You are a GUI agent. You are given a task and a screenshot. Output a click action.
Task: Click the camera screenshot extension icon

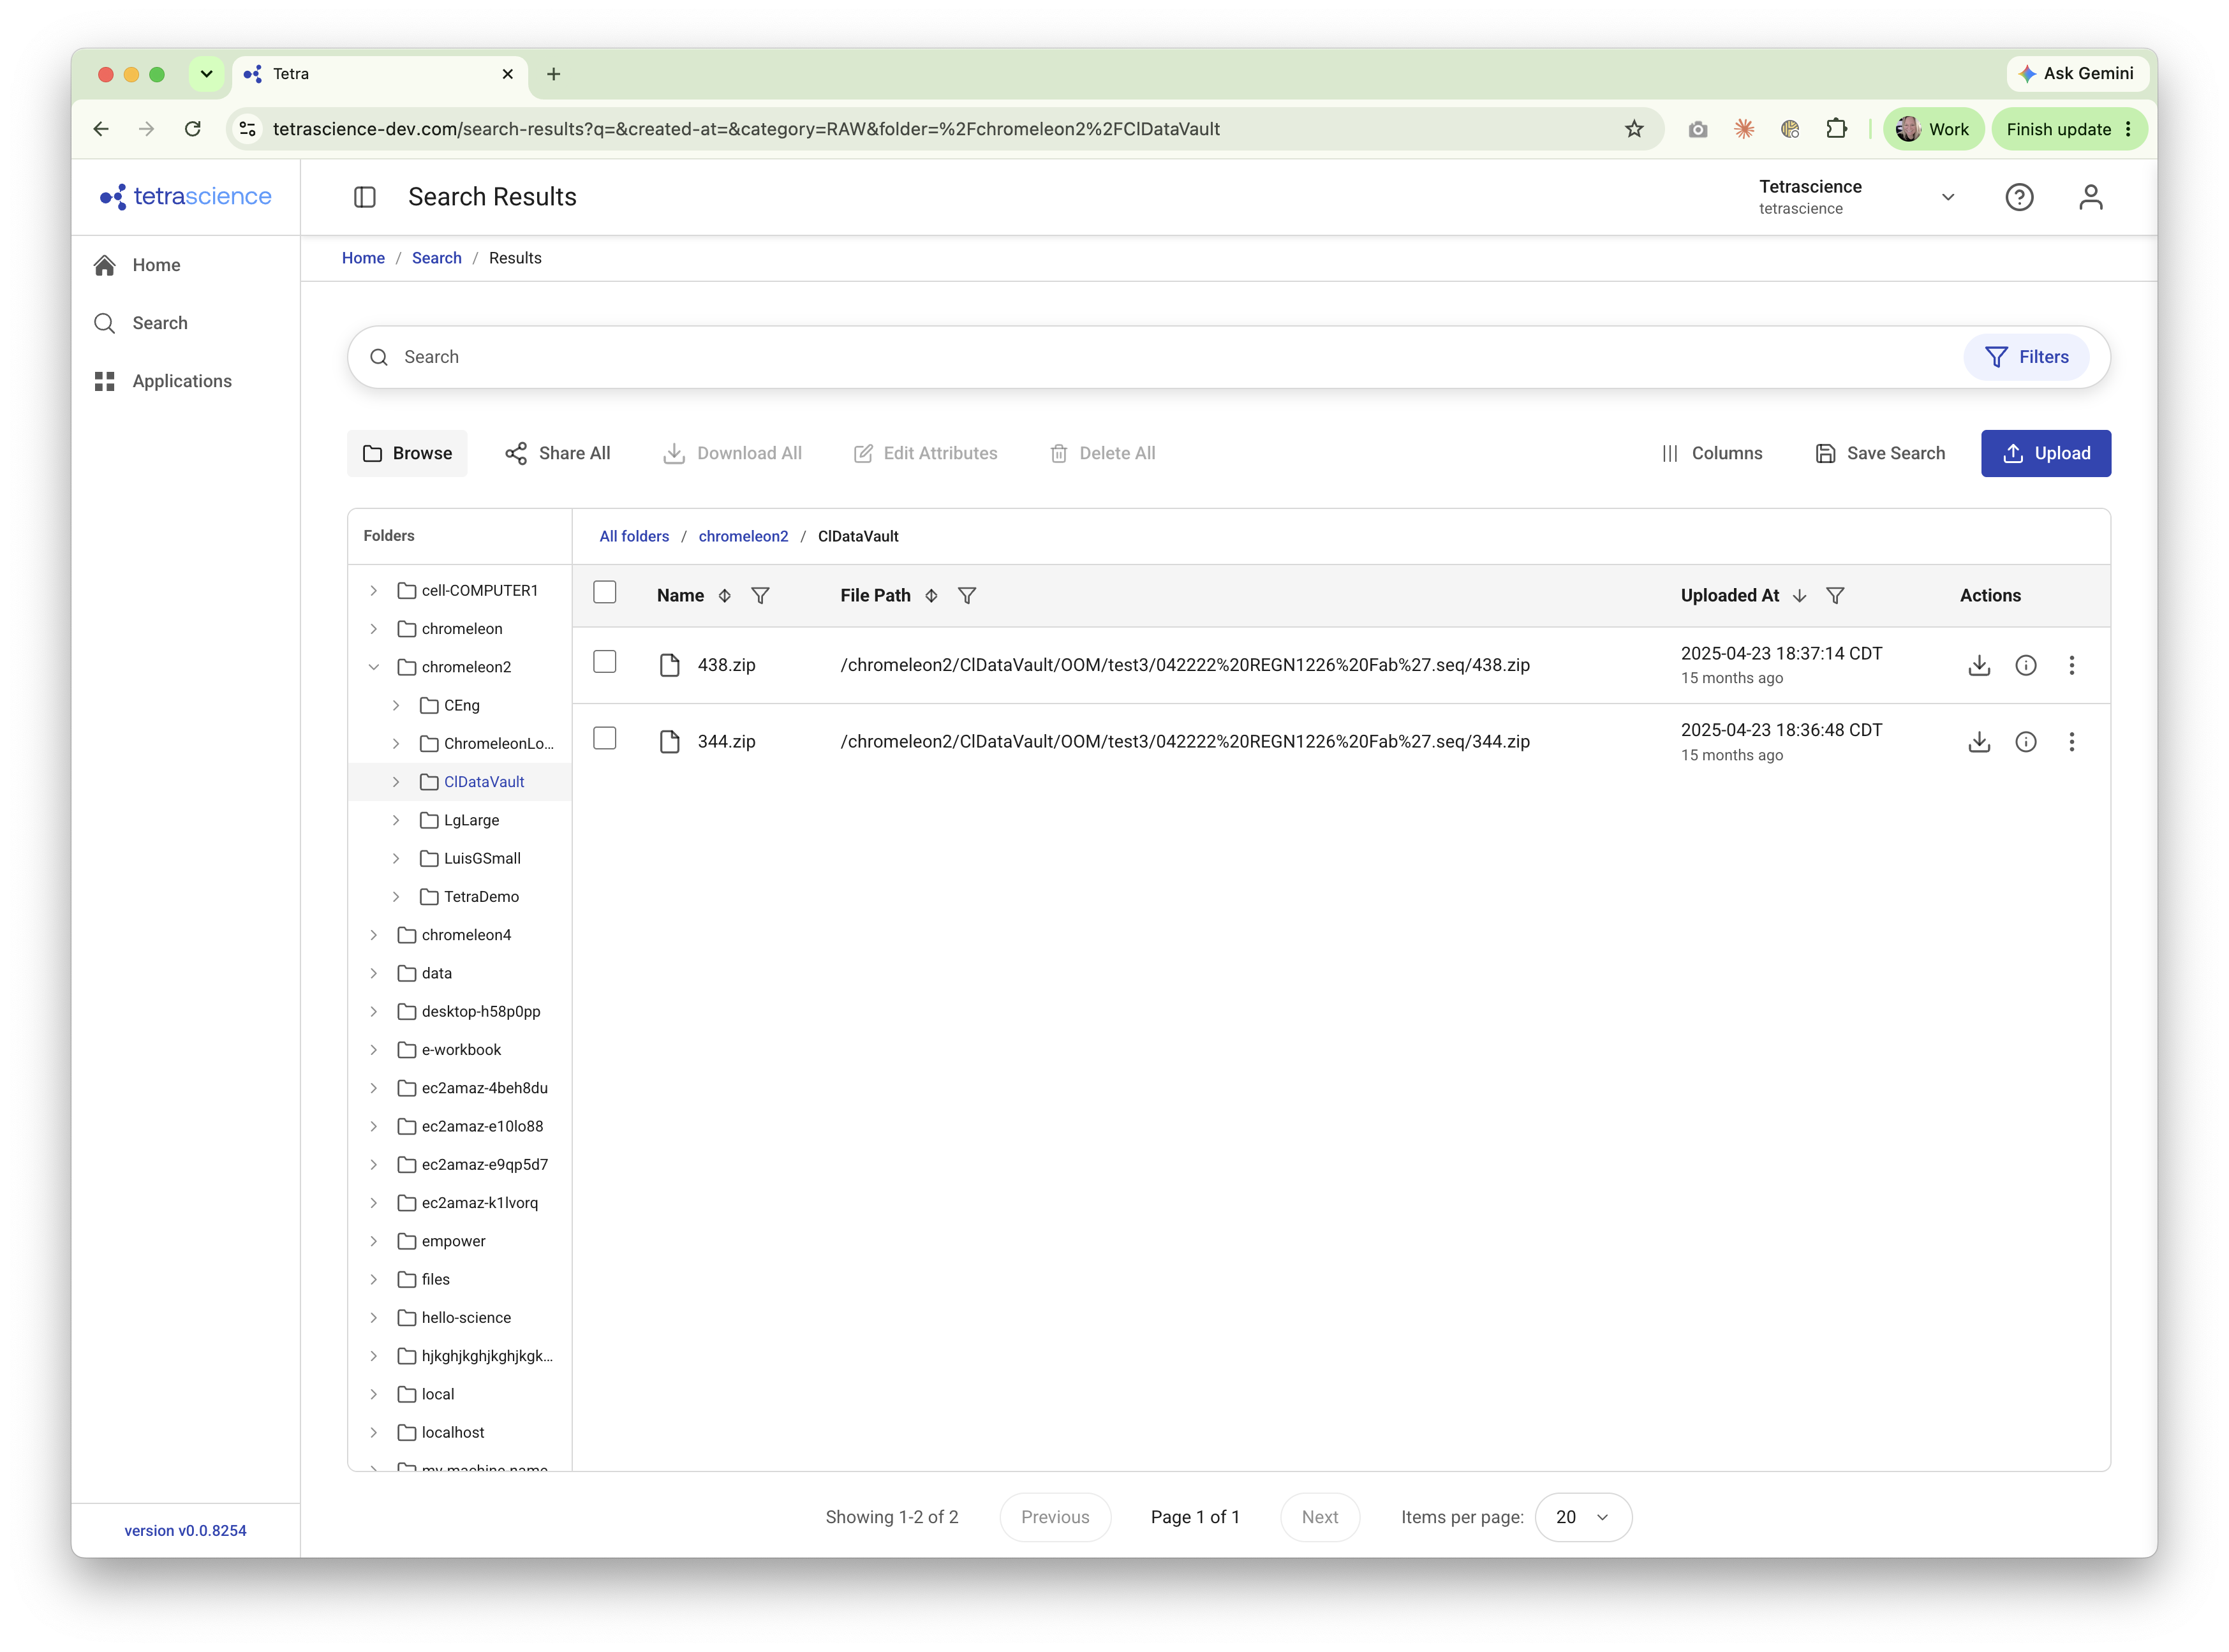click(1698, 129)
